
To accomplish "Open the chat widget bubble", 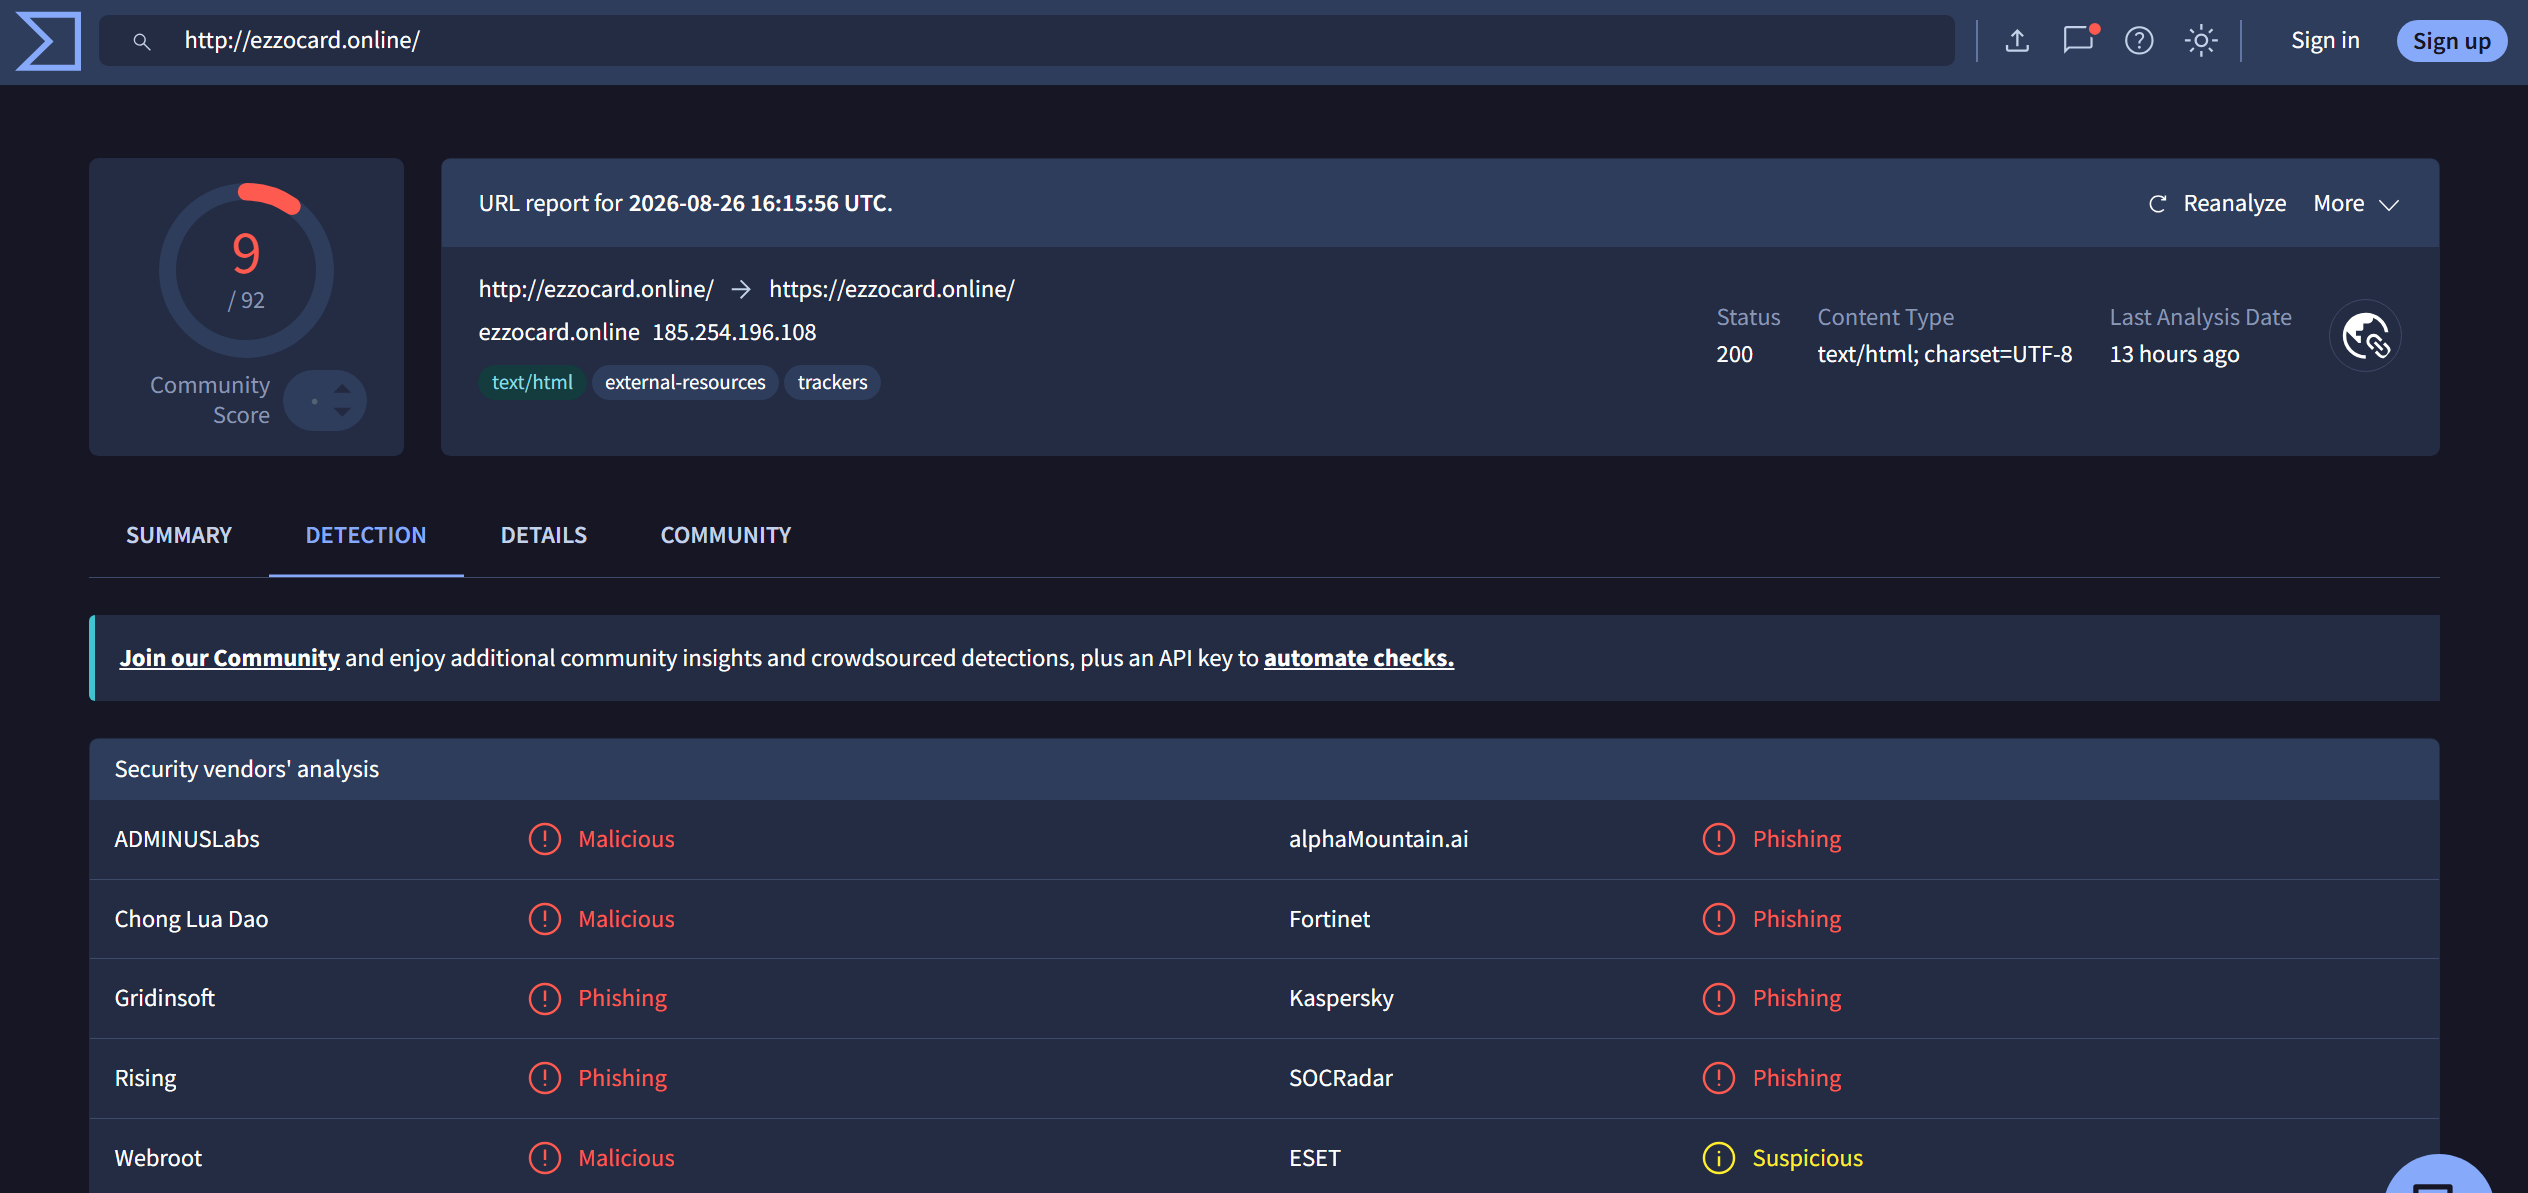I will [x=2437, y=1176].
